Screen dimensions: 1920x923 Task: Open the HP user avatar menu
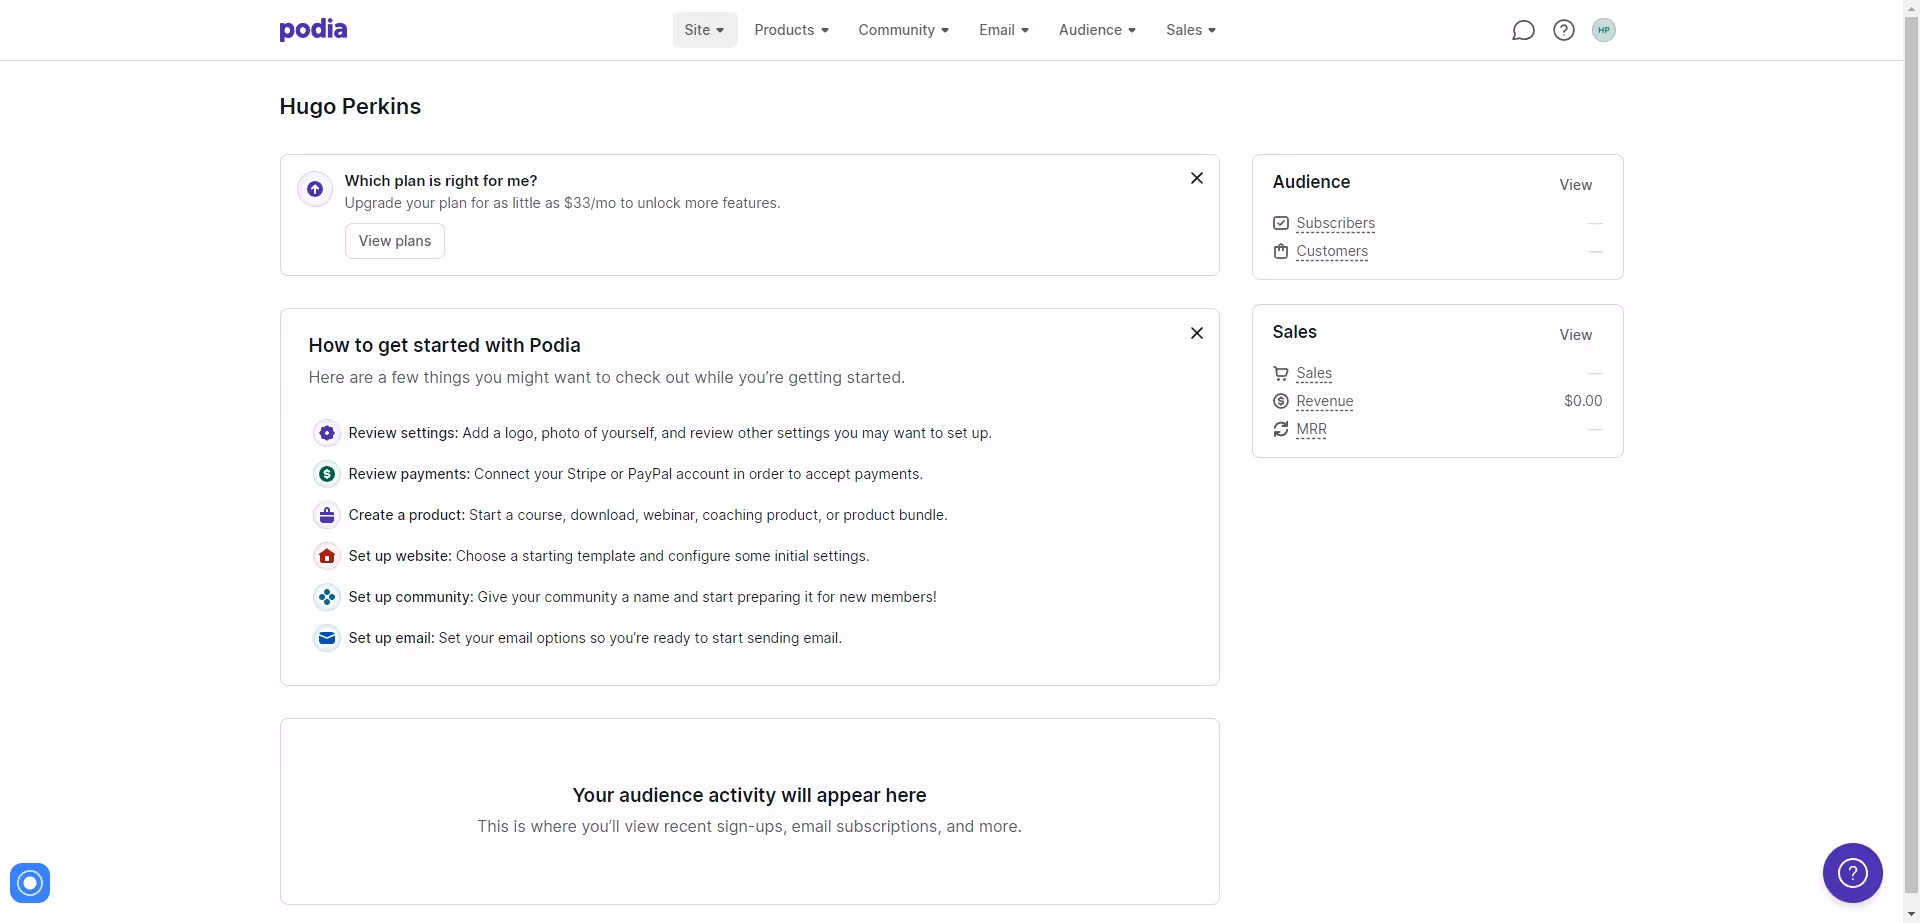pyautogui.click(x=1604, y=30)
